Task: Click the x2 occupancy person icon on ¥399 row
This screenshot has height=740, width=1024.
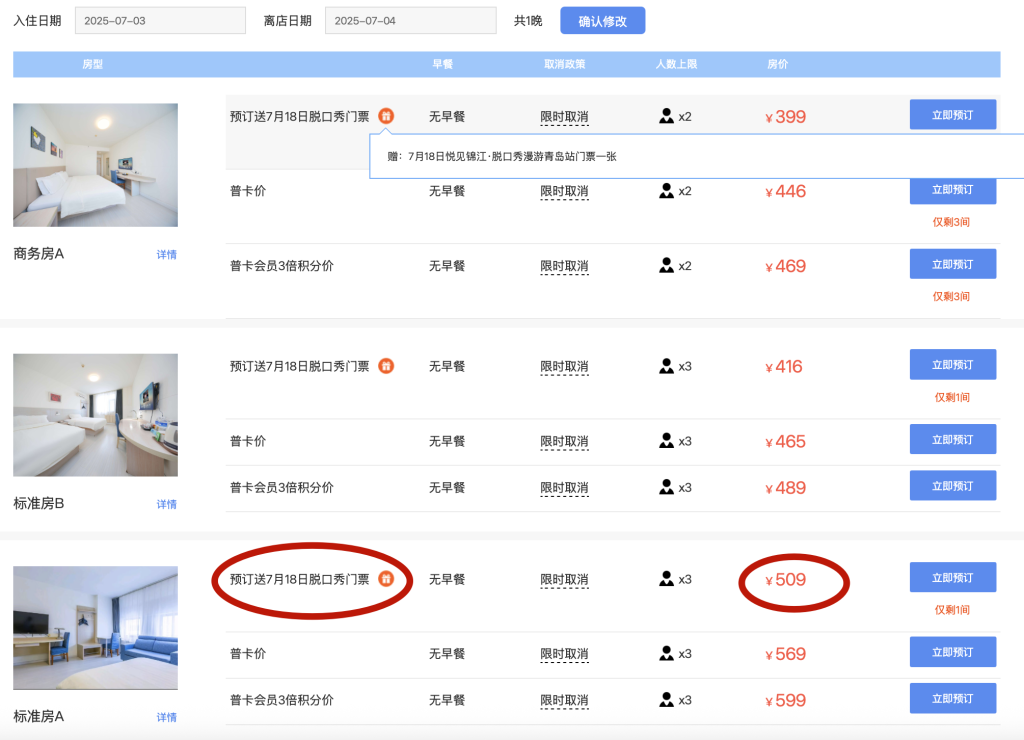Action: [x=665, y=115]
